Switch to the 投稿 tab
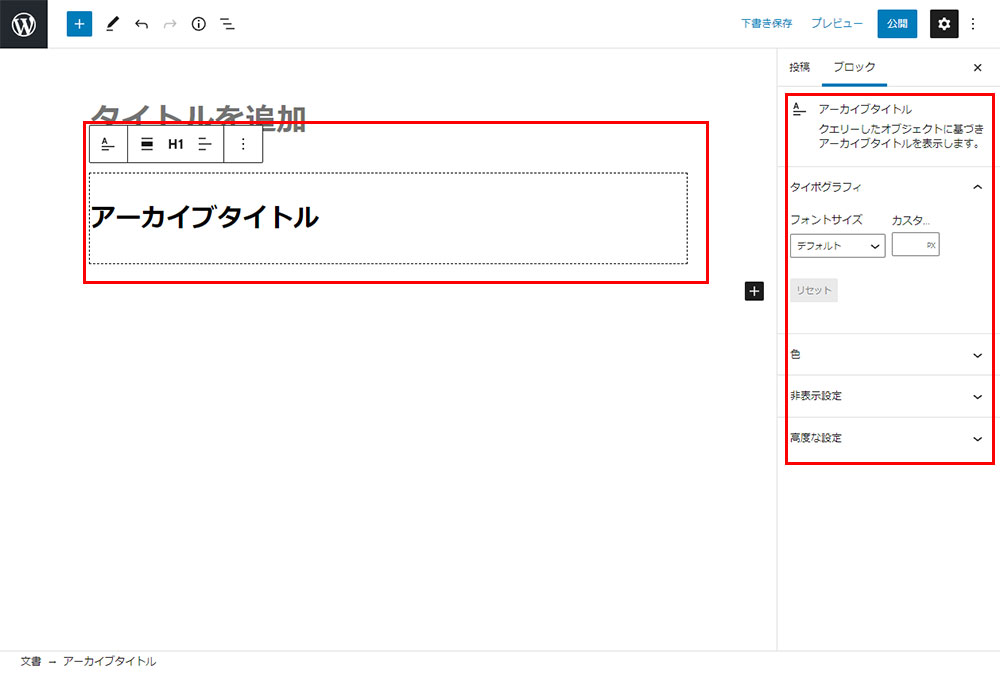The width and height of the screenshot is (1000, 696). click(799, 67)
